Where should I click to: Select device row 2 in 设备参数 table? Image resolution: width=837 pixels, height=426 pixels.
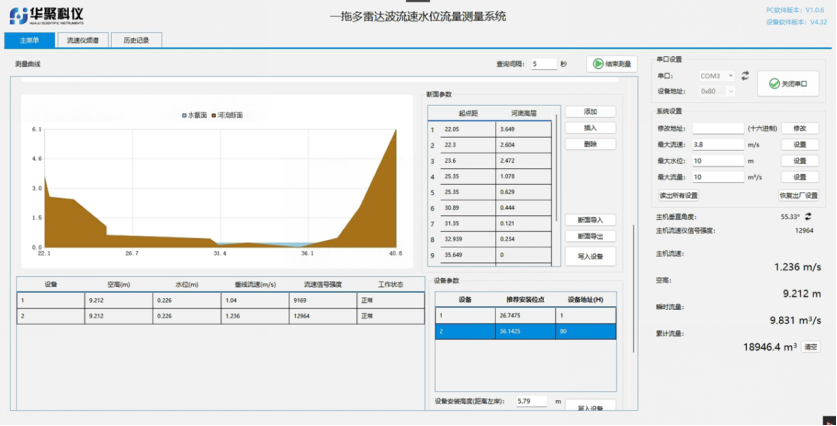tap(526, 332)
